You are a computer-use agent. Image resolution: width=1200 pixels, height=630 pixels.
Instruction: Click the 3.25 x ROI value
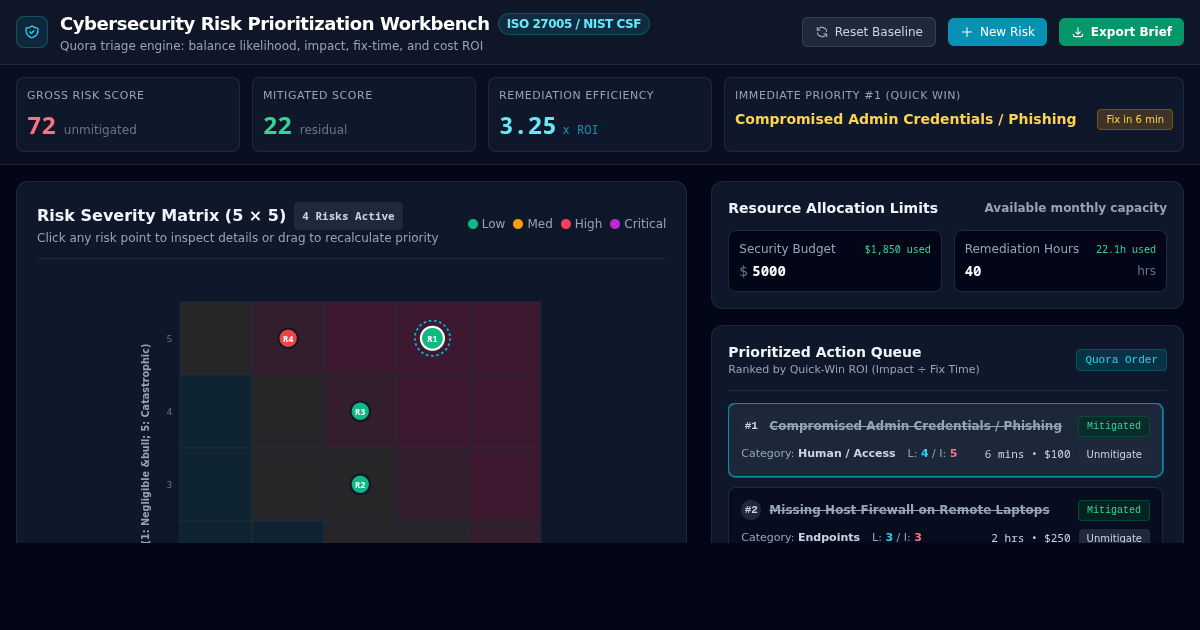coord(549,127)
